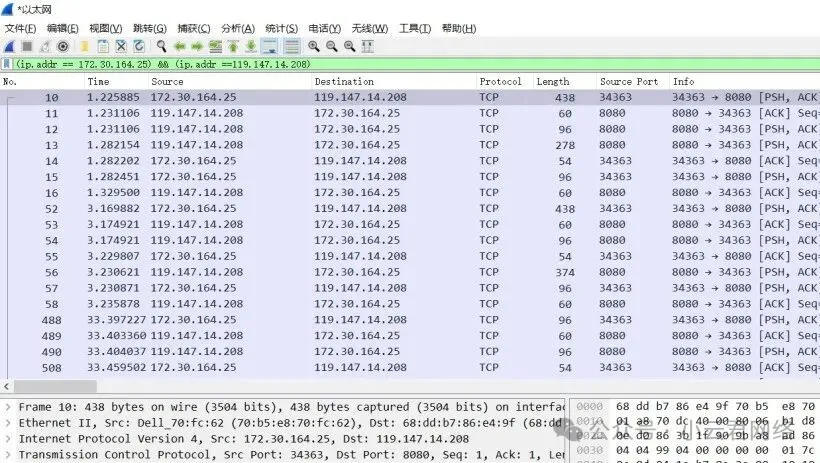This screenshot has height=463, width=820.
Task: Open capture options gear icon
Action: [x=63, y=46]
